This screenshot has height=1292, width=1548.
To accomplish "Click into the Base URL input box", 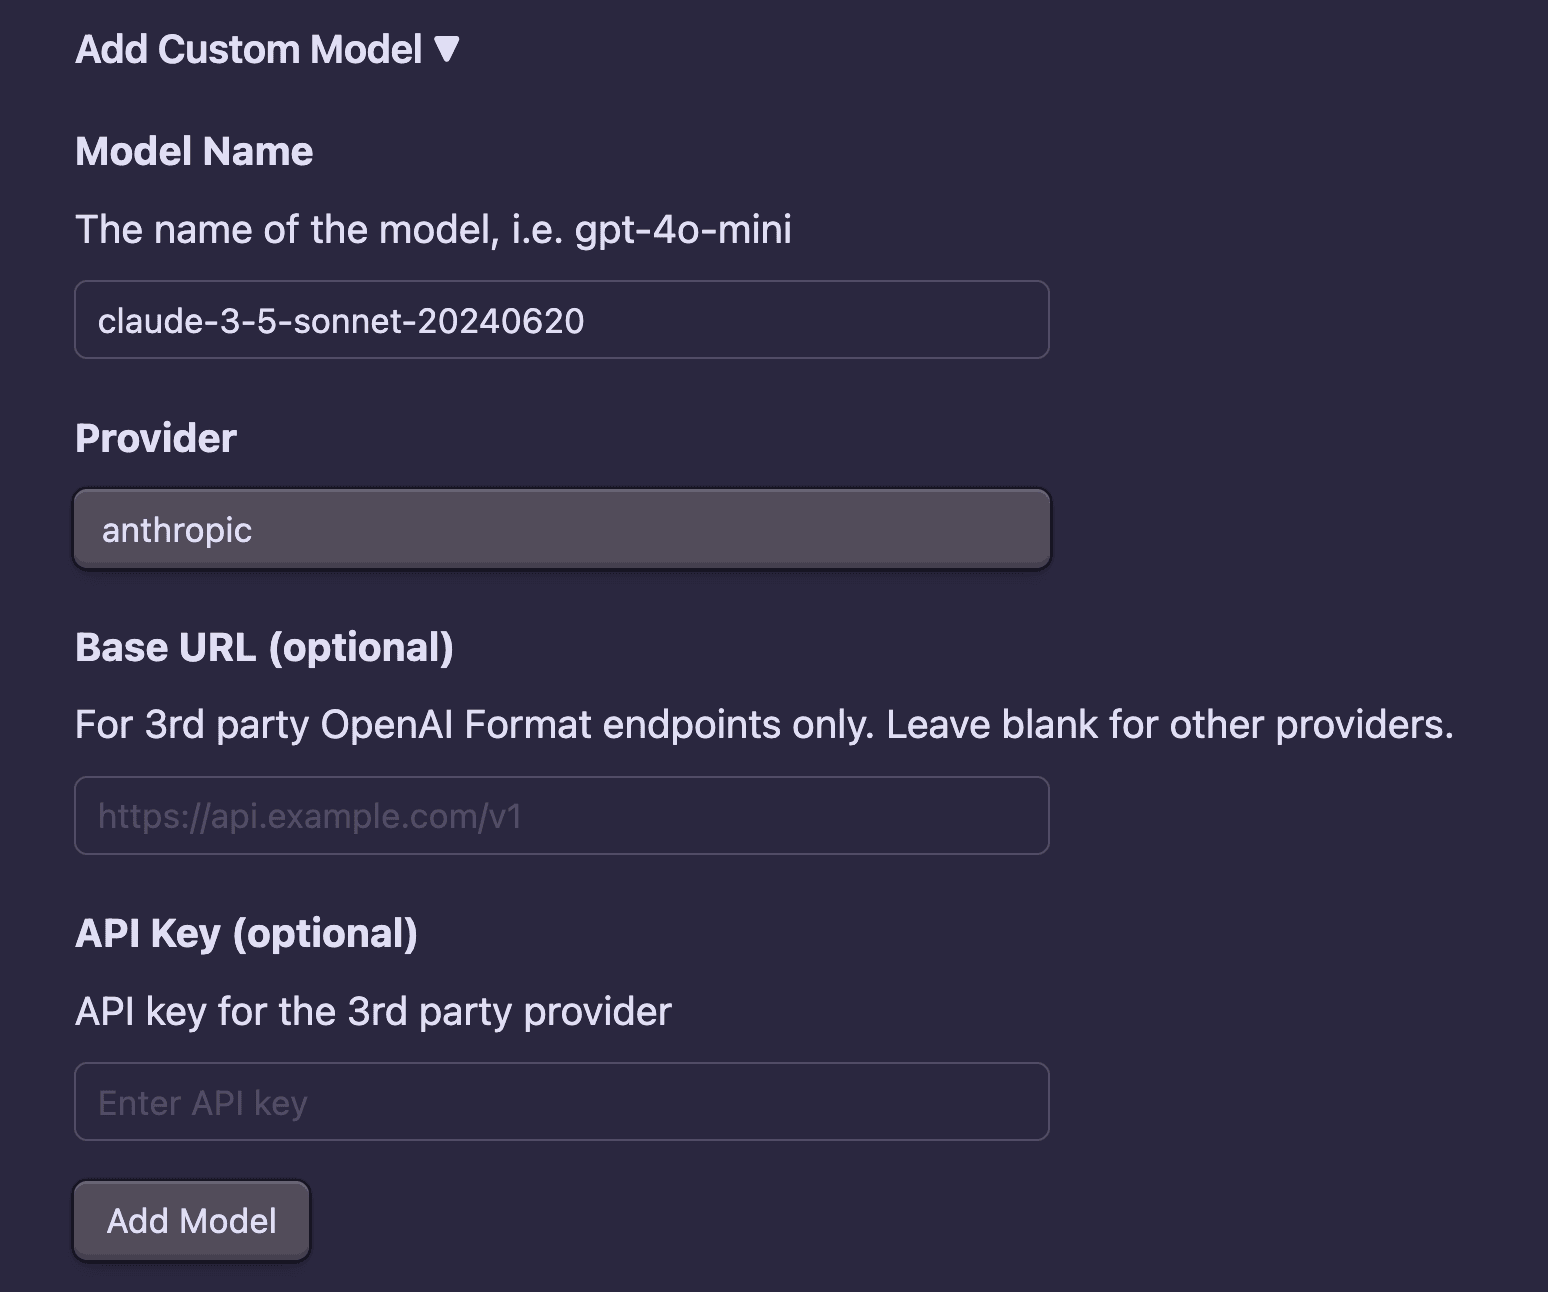I will click(561, 816).
